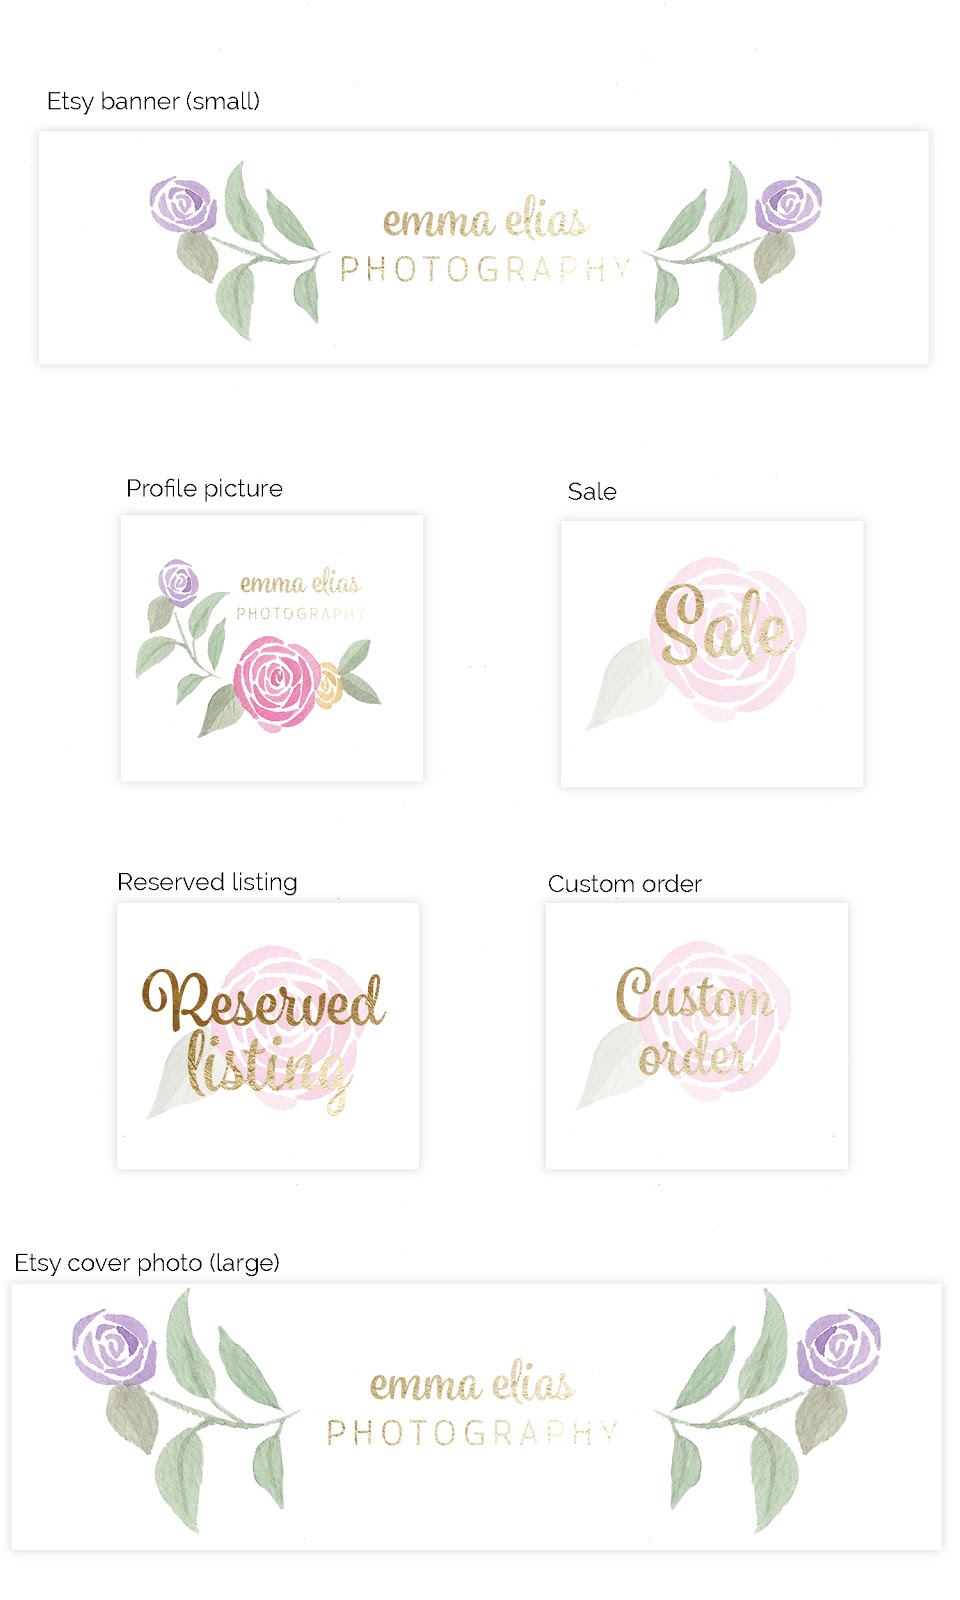Select the Custom order graphic
Viewport: 960px width, 1600px height.
pos(697,1036)
